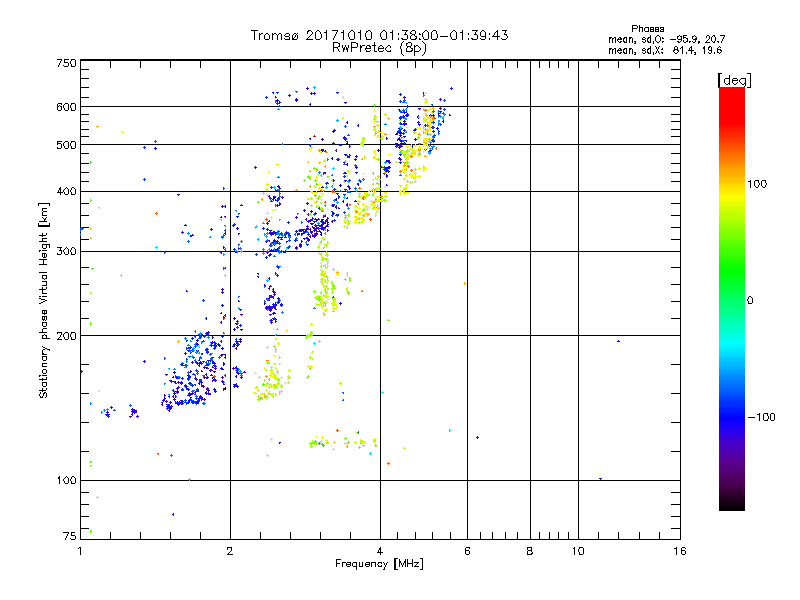
Task: Click the y-axis '750' tick label
Action: point(66,63)
